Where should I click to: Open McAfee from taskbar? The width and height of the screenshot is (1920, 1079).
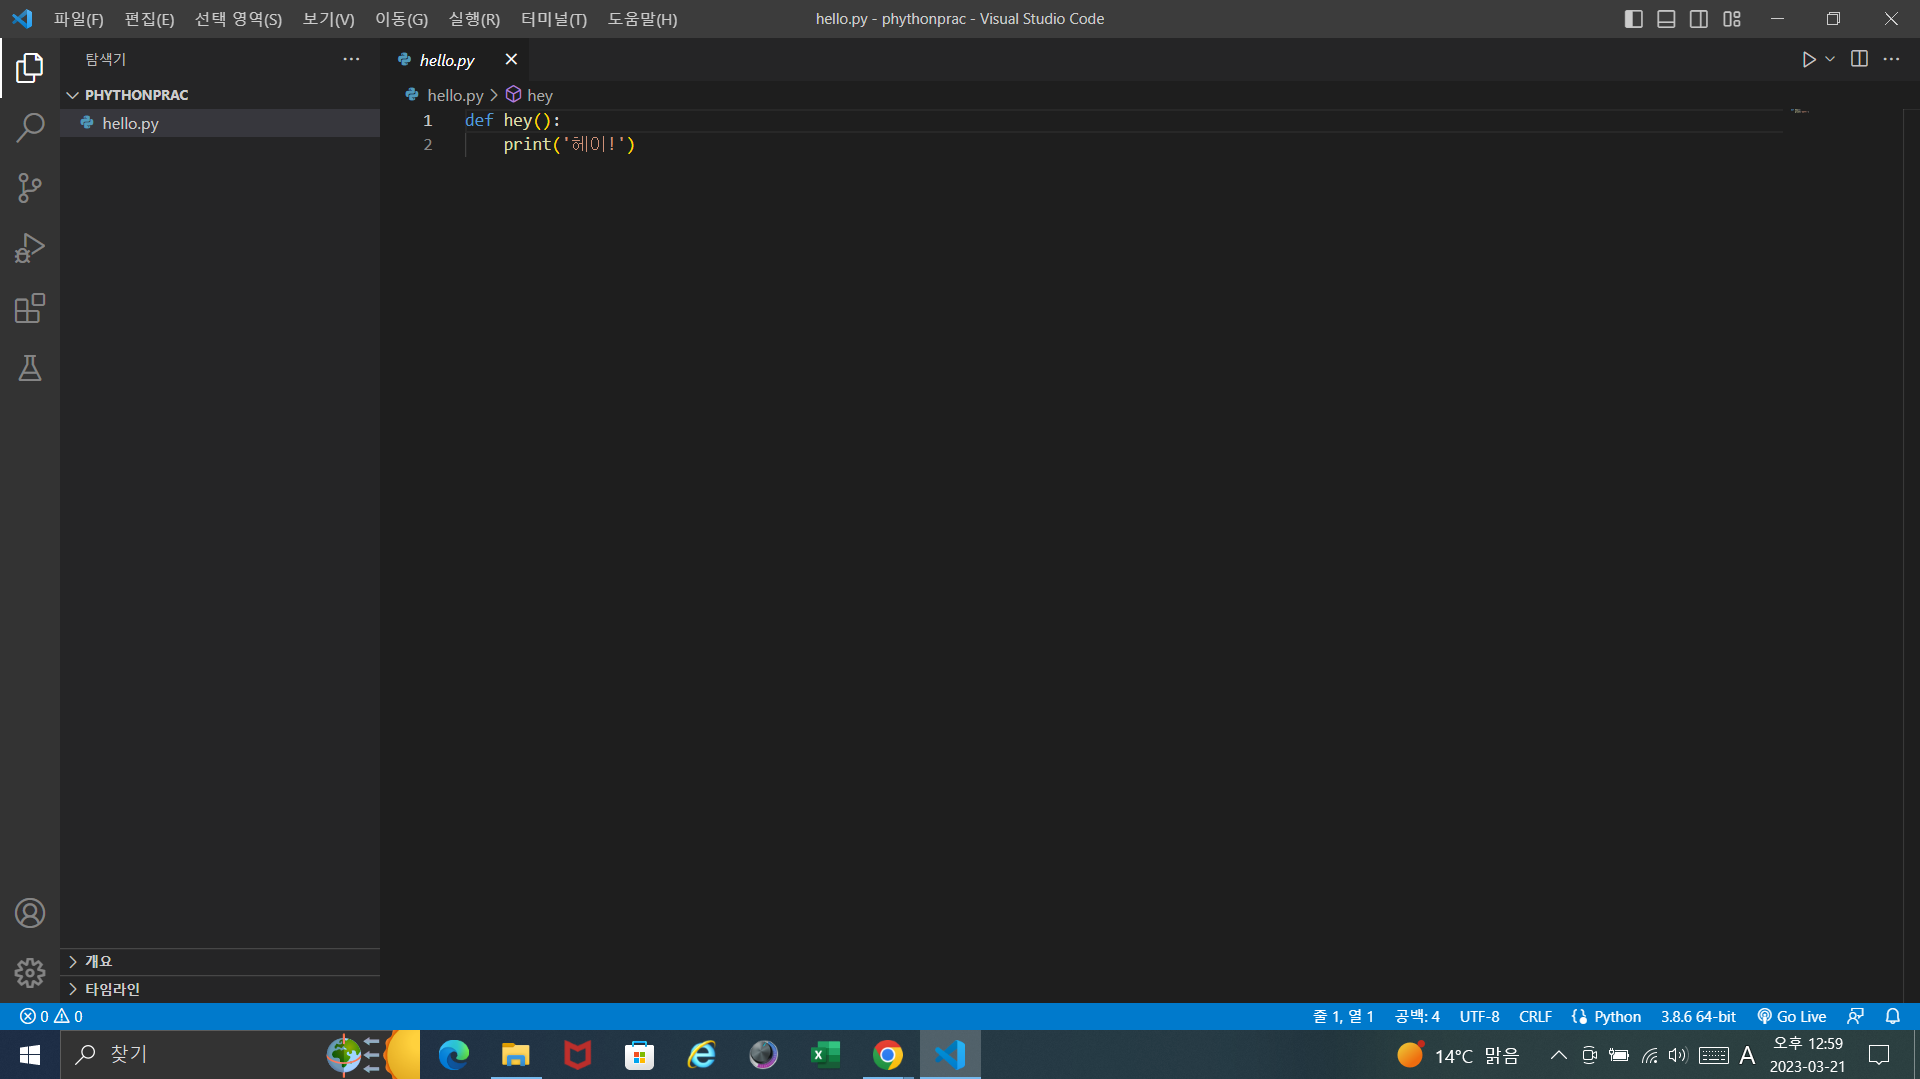tap(577, 1055)
